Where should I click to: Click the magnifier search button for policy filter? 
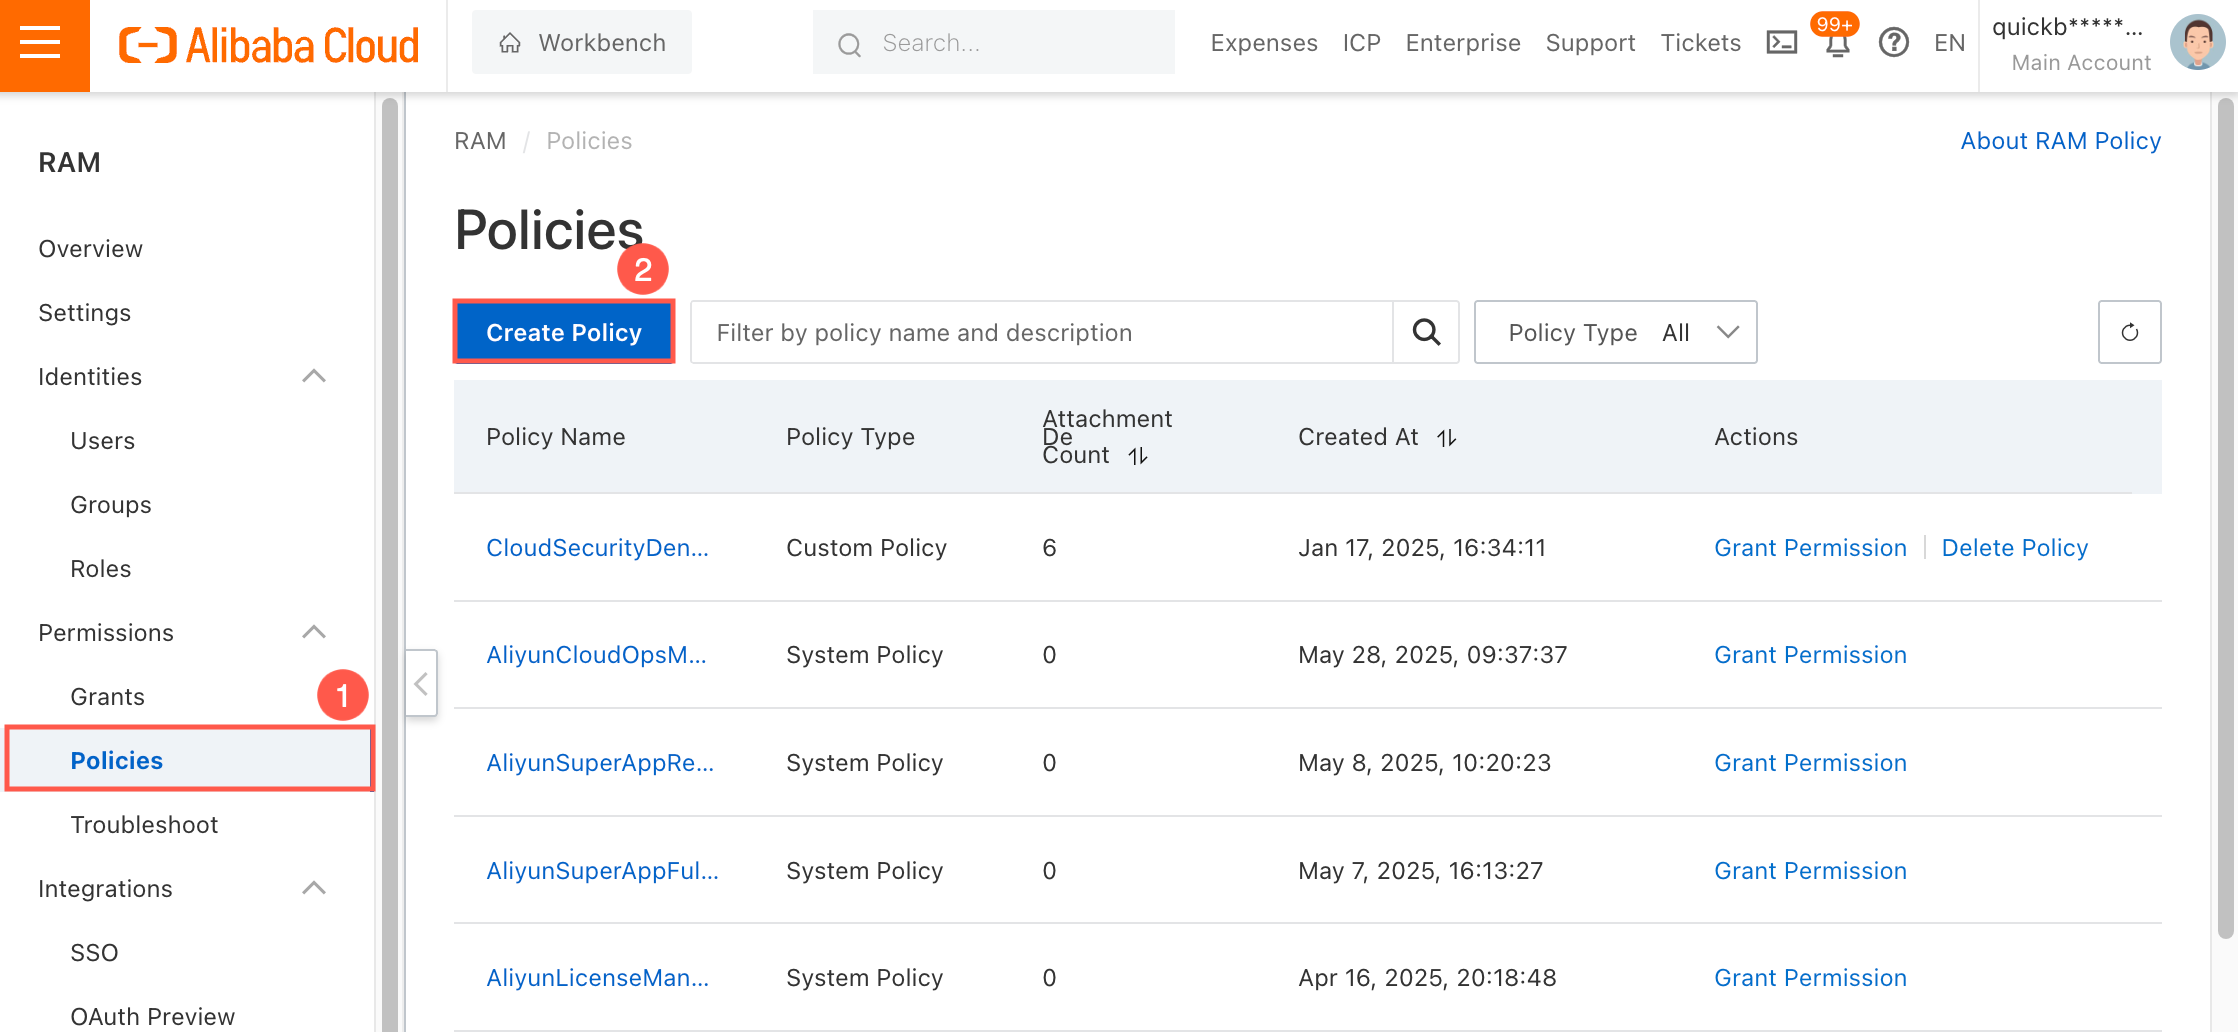1426,332
